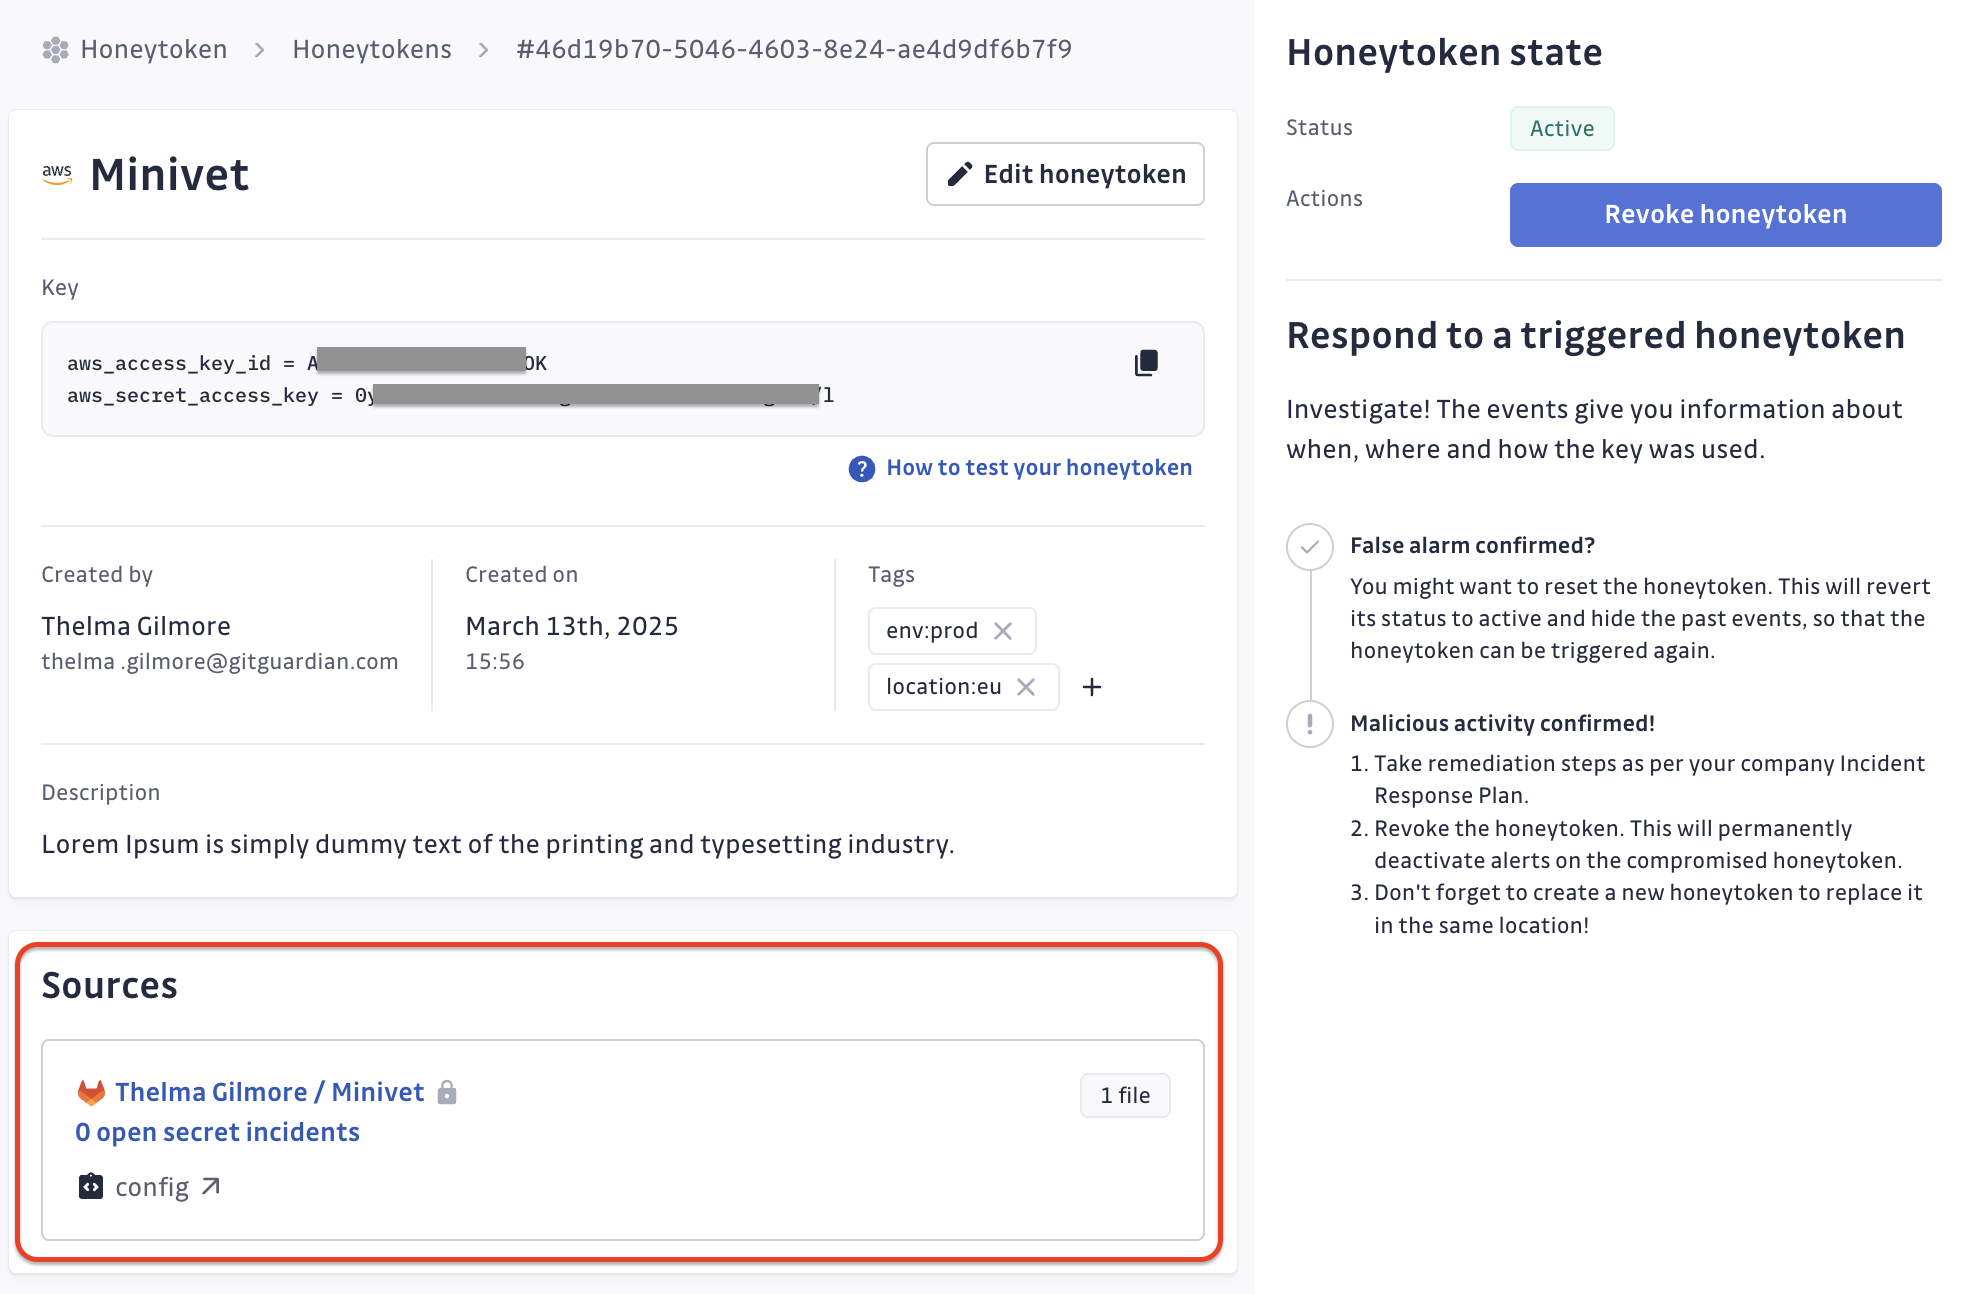The height and width of the screenshot is (1294, 1966).
Task: Click the False alarm confirmed? heading
Action: pyautogui.click(x=1472, y=545)
